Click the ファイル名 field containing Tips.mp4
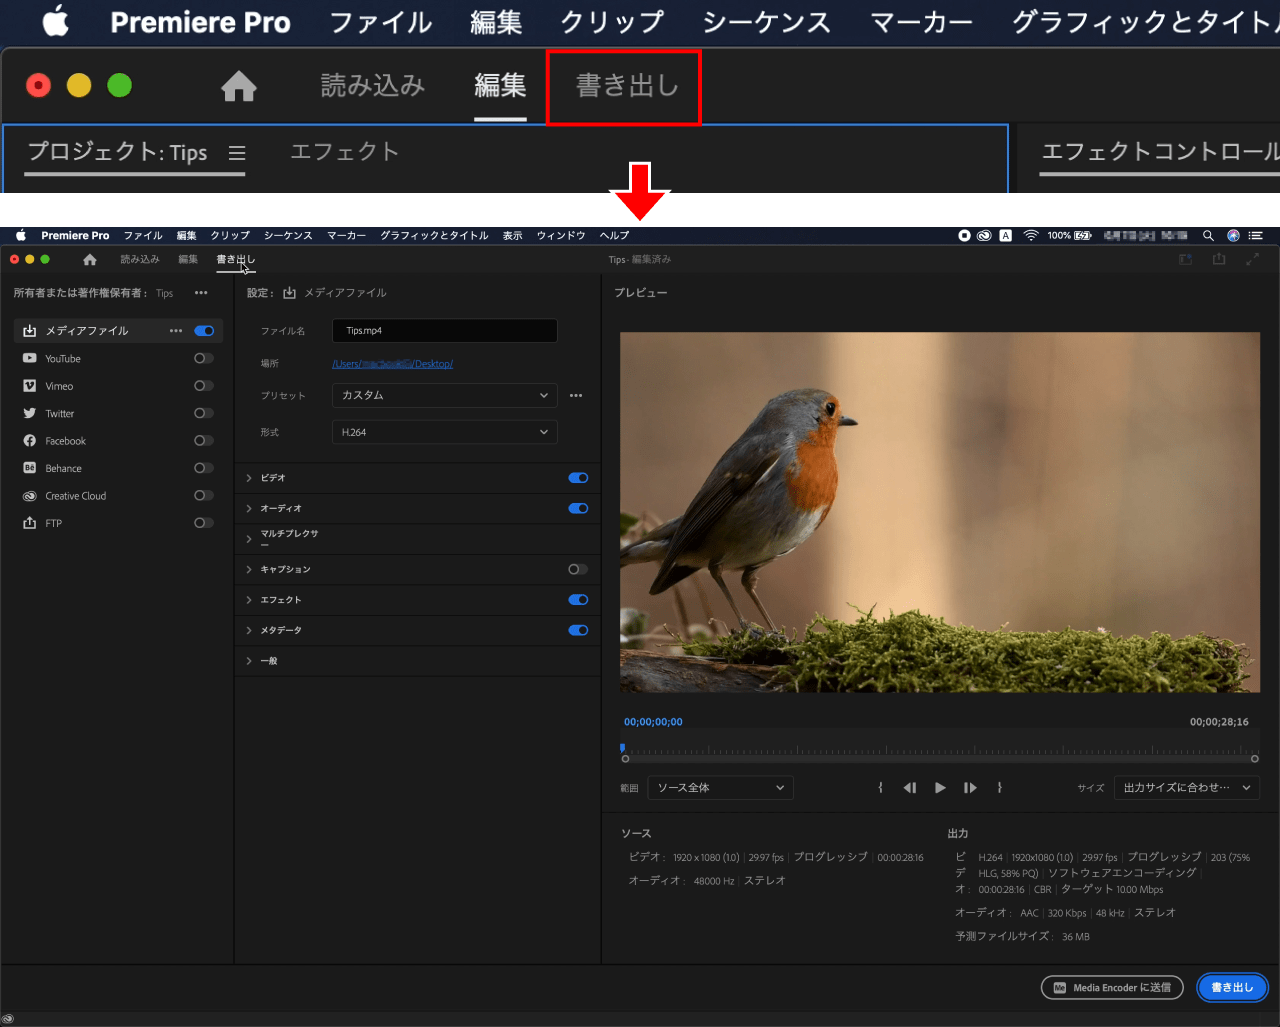The width and height of the screenshot is (1280, 1027). (x=445, y=331)
